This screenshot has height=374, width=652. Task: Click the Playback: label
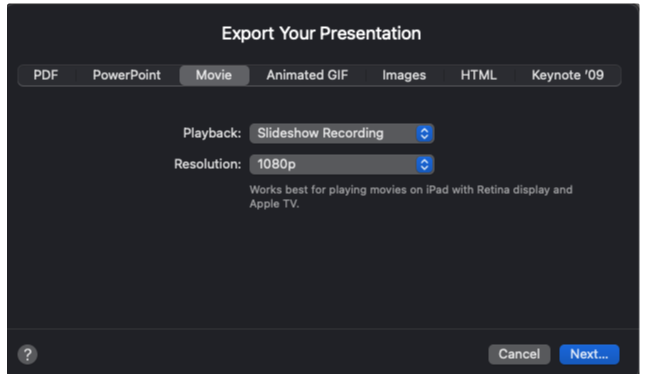point(212,133)
